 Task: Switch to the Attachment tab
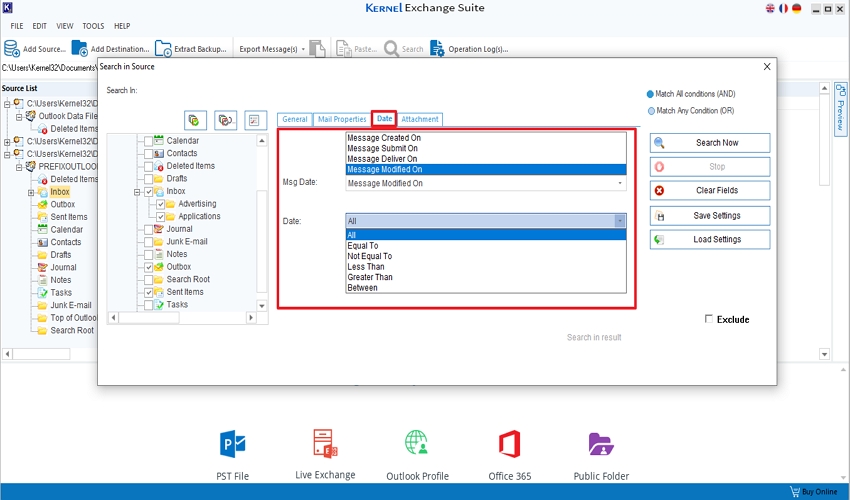[x=420, y=119]
